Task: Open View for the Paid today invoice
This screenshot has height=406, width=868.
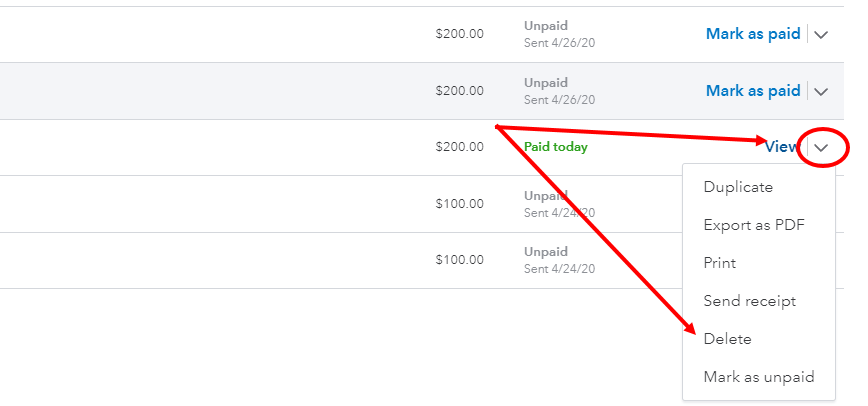Action: pos(781,147)
